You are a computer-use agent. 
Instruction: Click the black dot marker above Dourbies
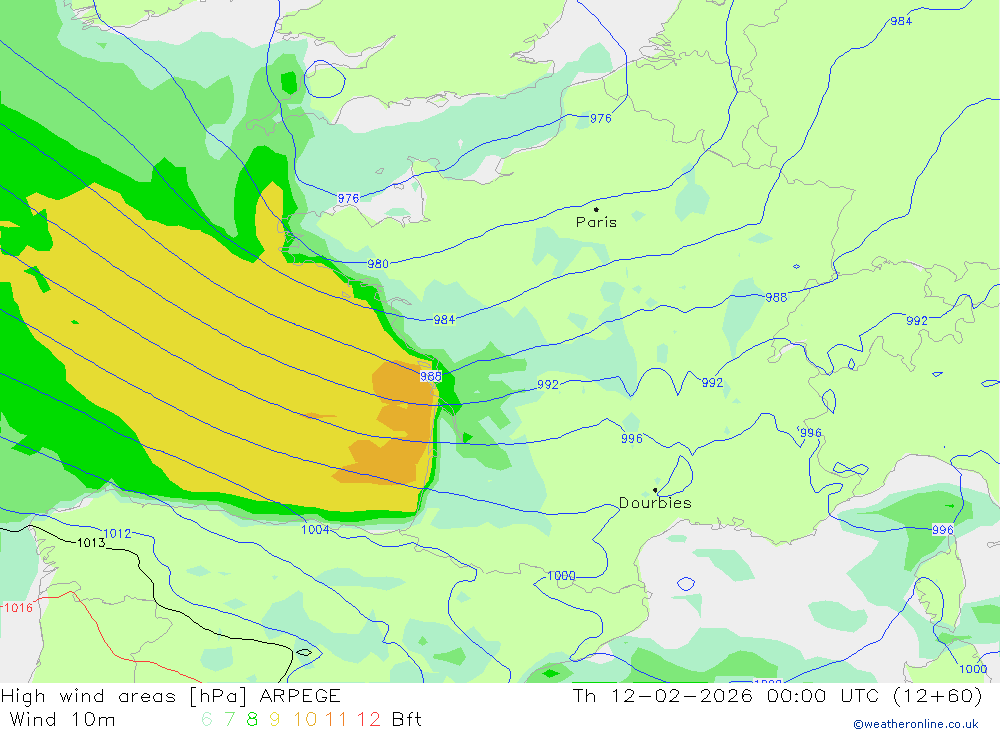(x=655, y=490)
